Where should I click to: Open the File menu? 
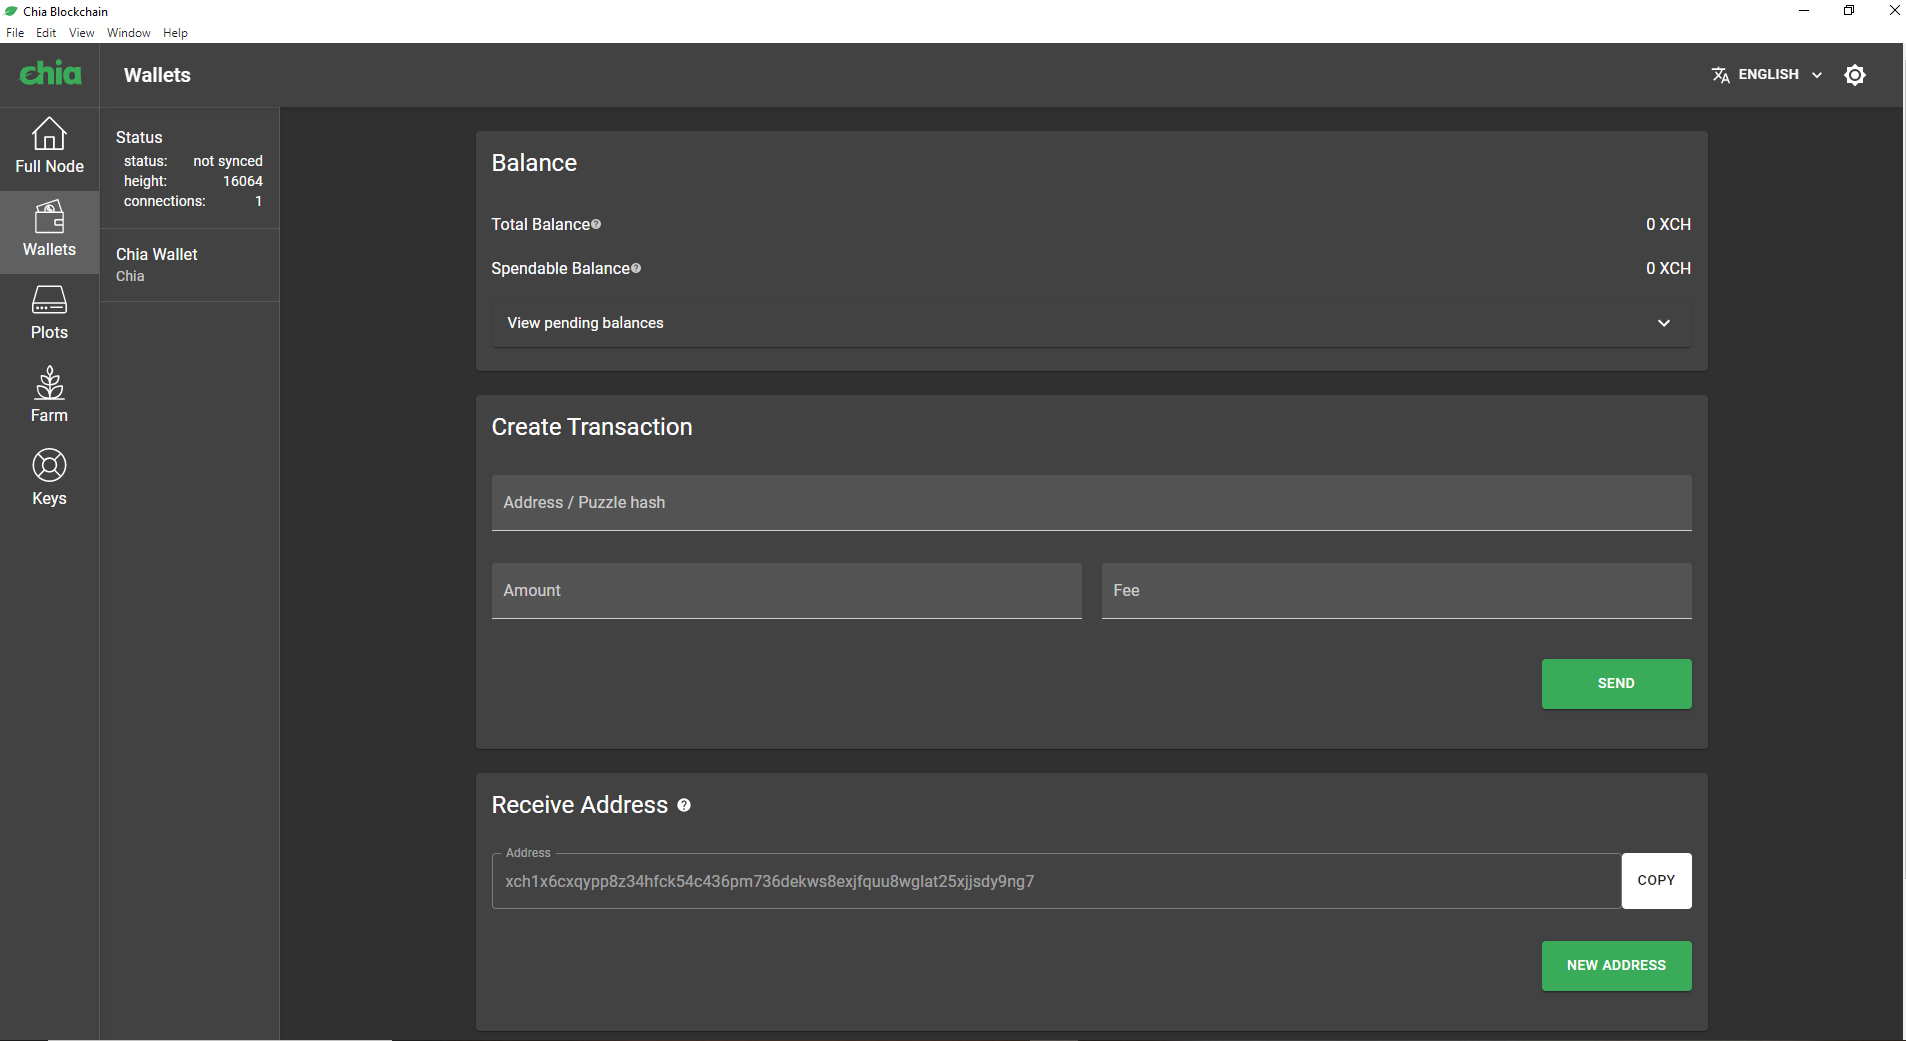point(15,33)
